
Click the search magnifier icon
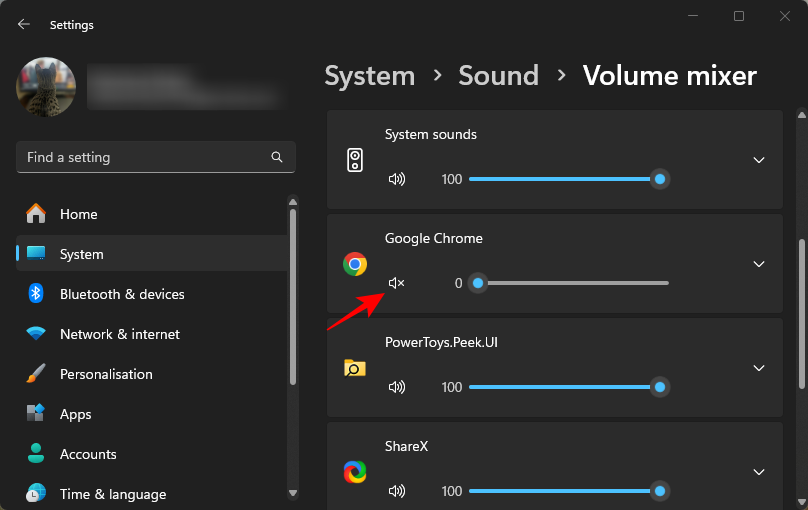pyautogui.click(x=277, y=157)
